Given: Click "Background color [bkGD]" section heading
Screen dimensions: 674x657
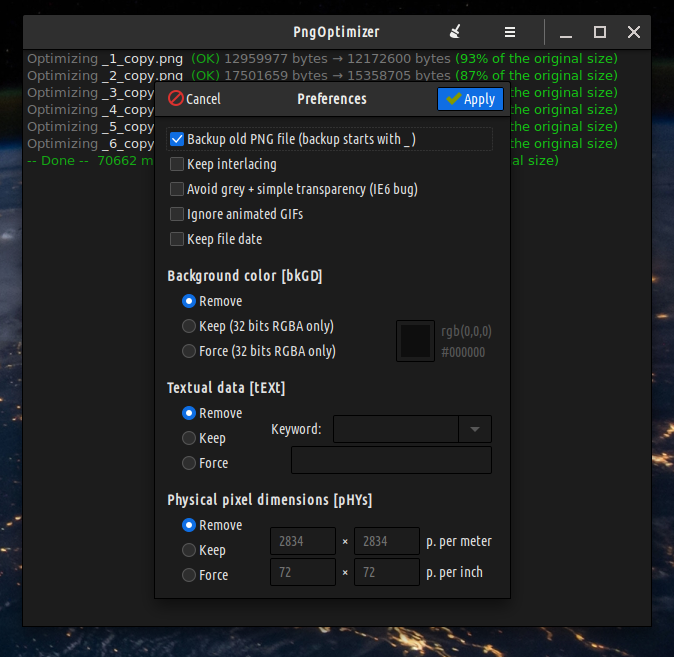Looking at the screenshot, I should point(245,276).
